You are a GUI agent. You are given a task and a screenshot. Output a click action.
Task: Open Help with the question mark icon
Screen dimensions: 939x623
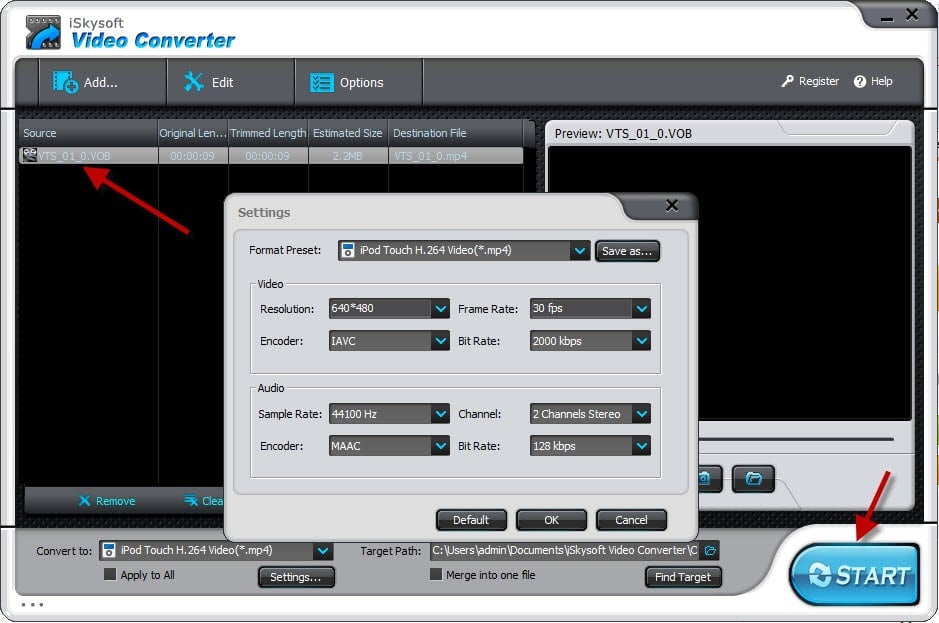(x=860, y=81)
